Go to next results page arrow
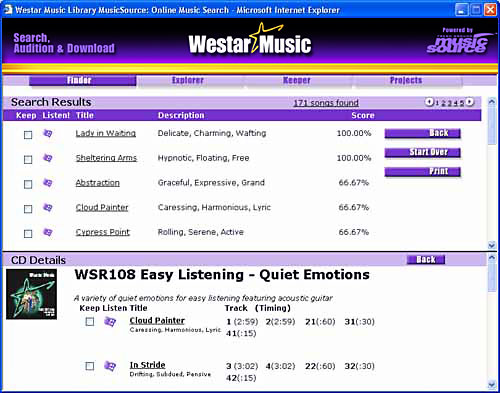 click(470, 102)
